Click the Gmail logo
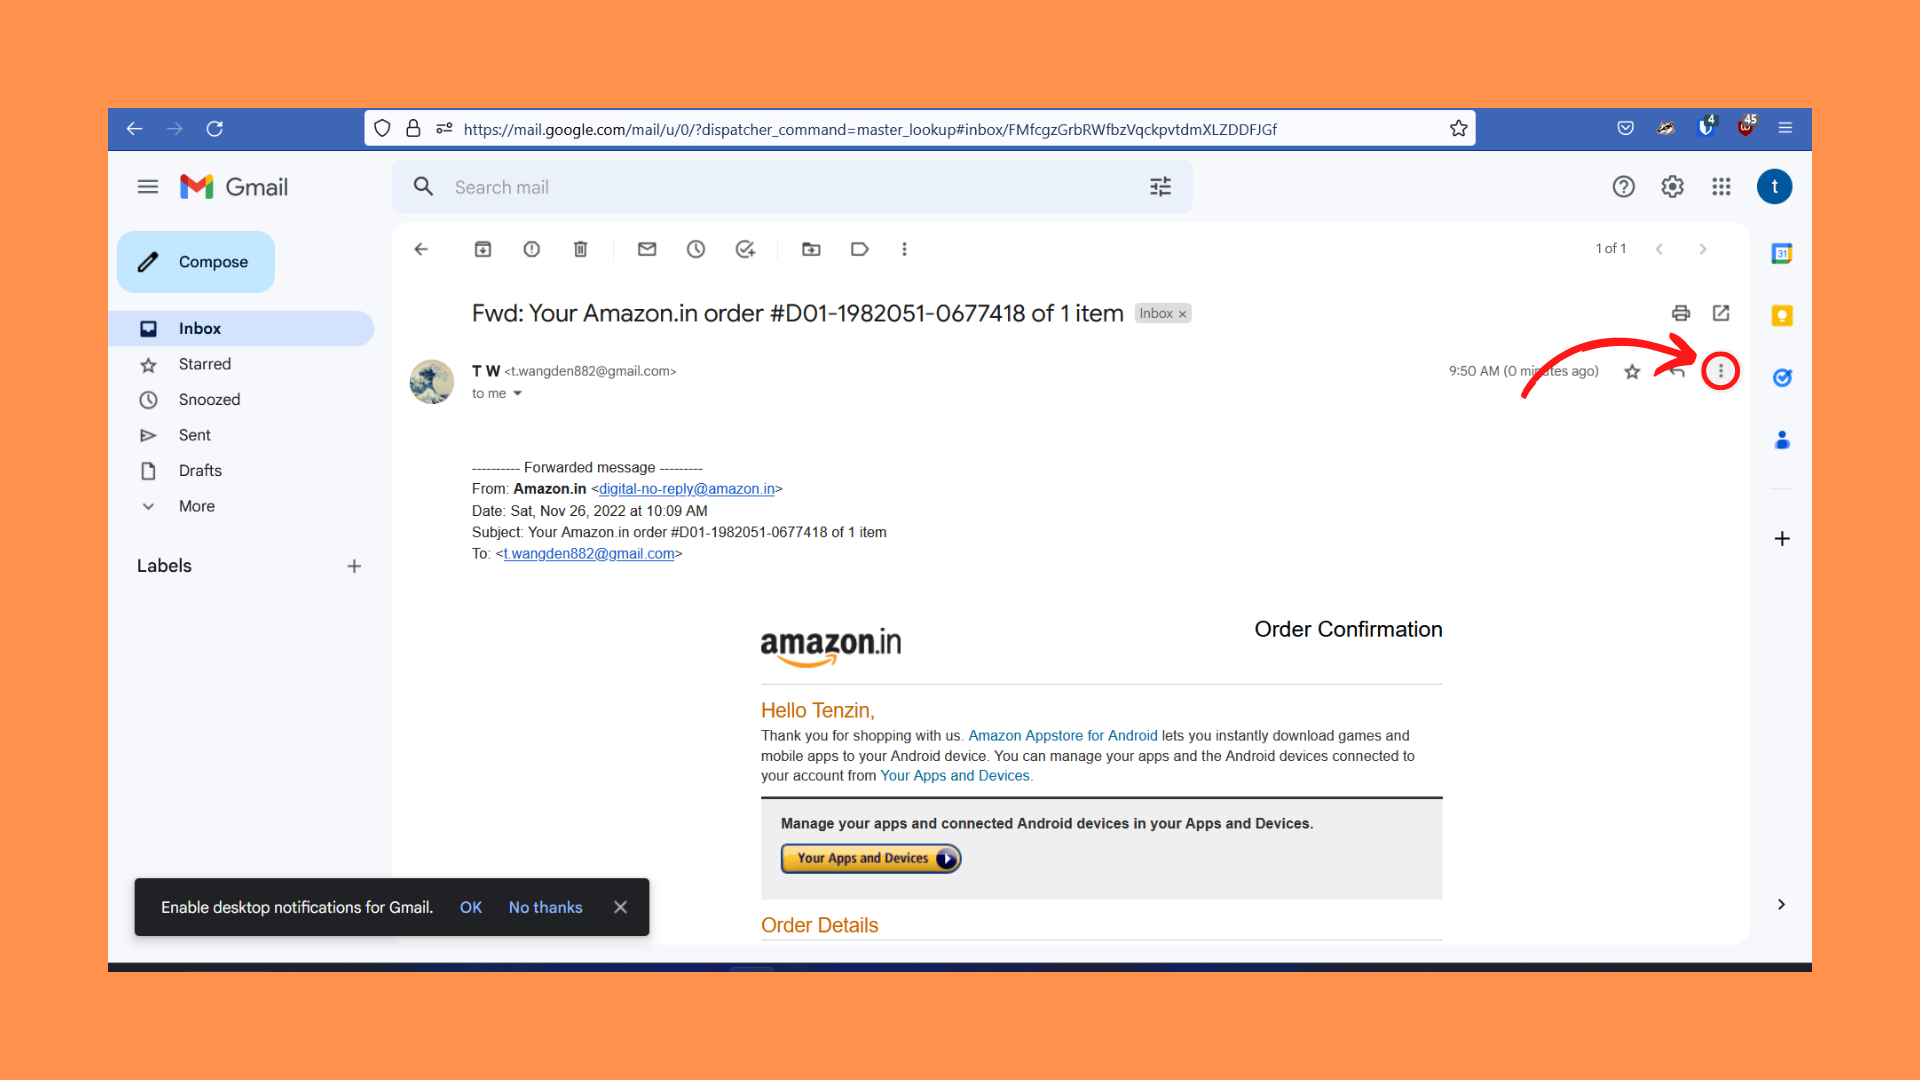1920x1080 pixels. [x=234, y=187]
